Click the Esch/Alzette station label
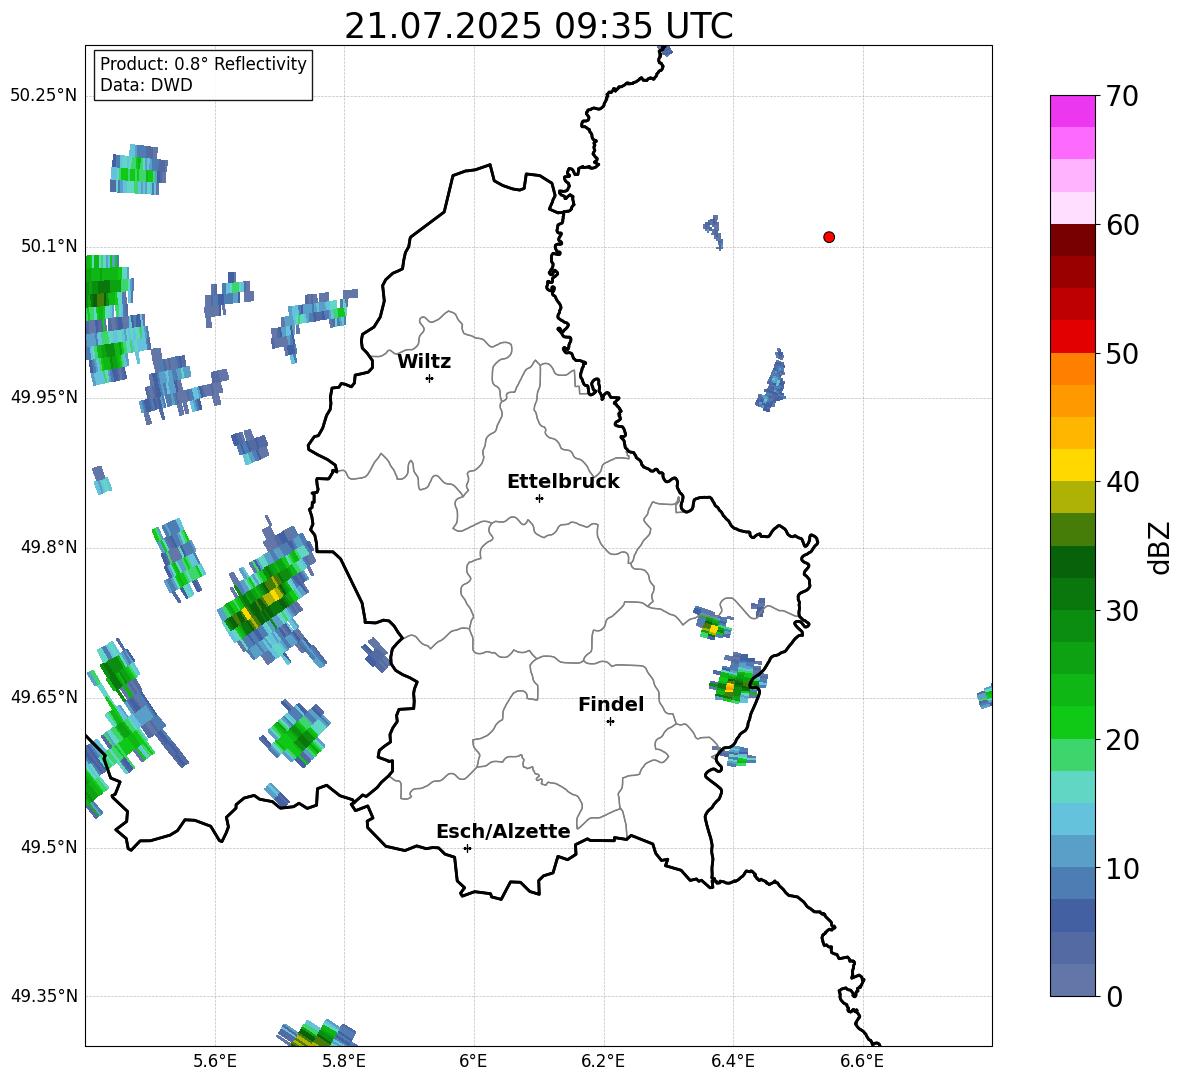Image resolution: width=1184 pixels, height=1081 pixels. 503,831
